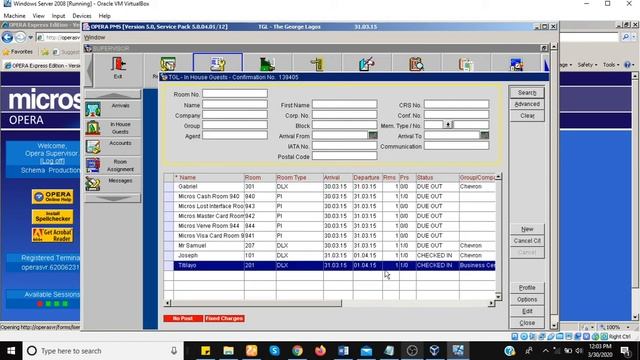Open Chrome from the taskbar
This screenshot has height=360, width=640.
[x=297, y=351]
